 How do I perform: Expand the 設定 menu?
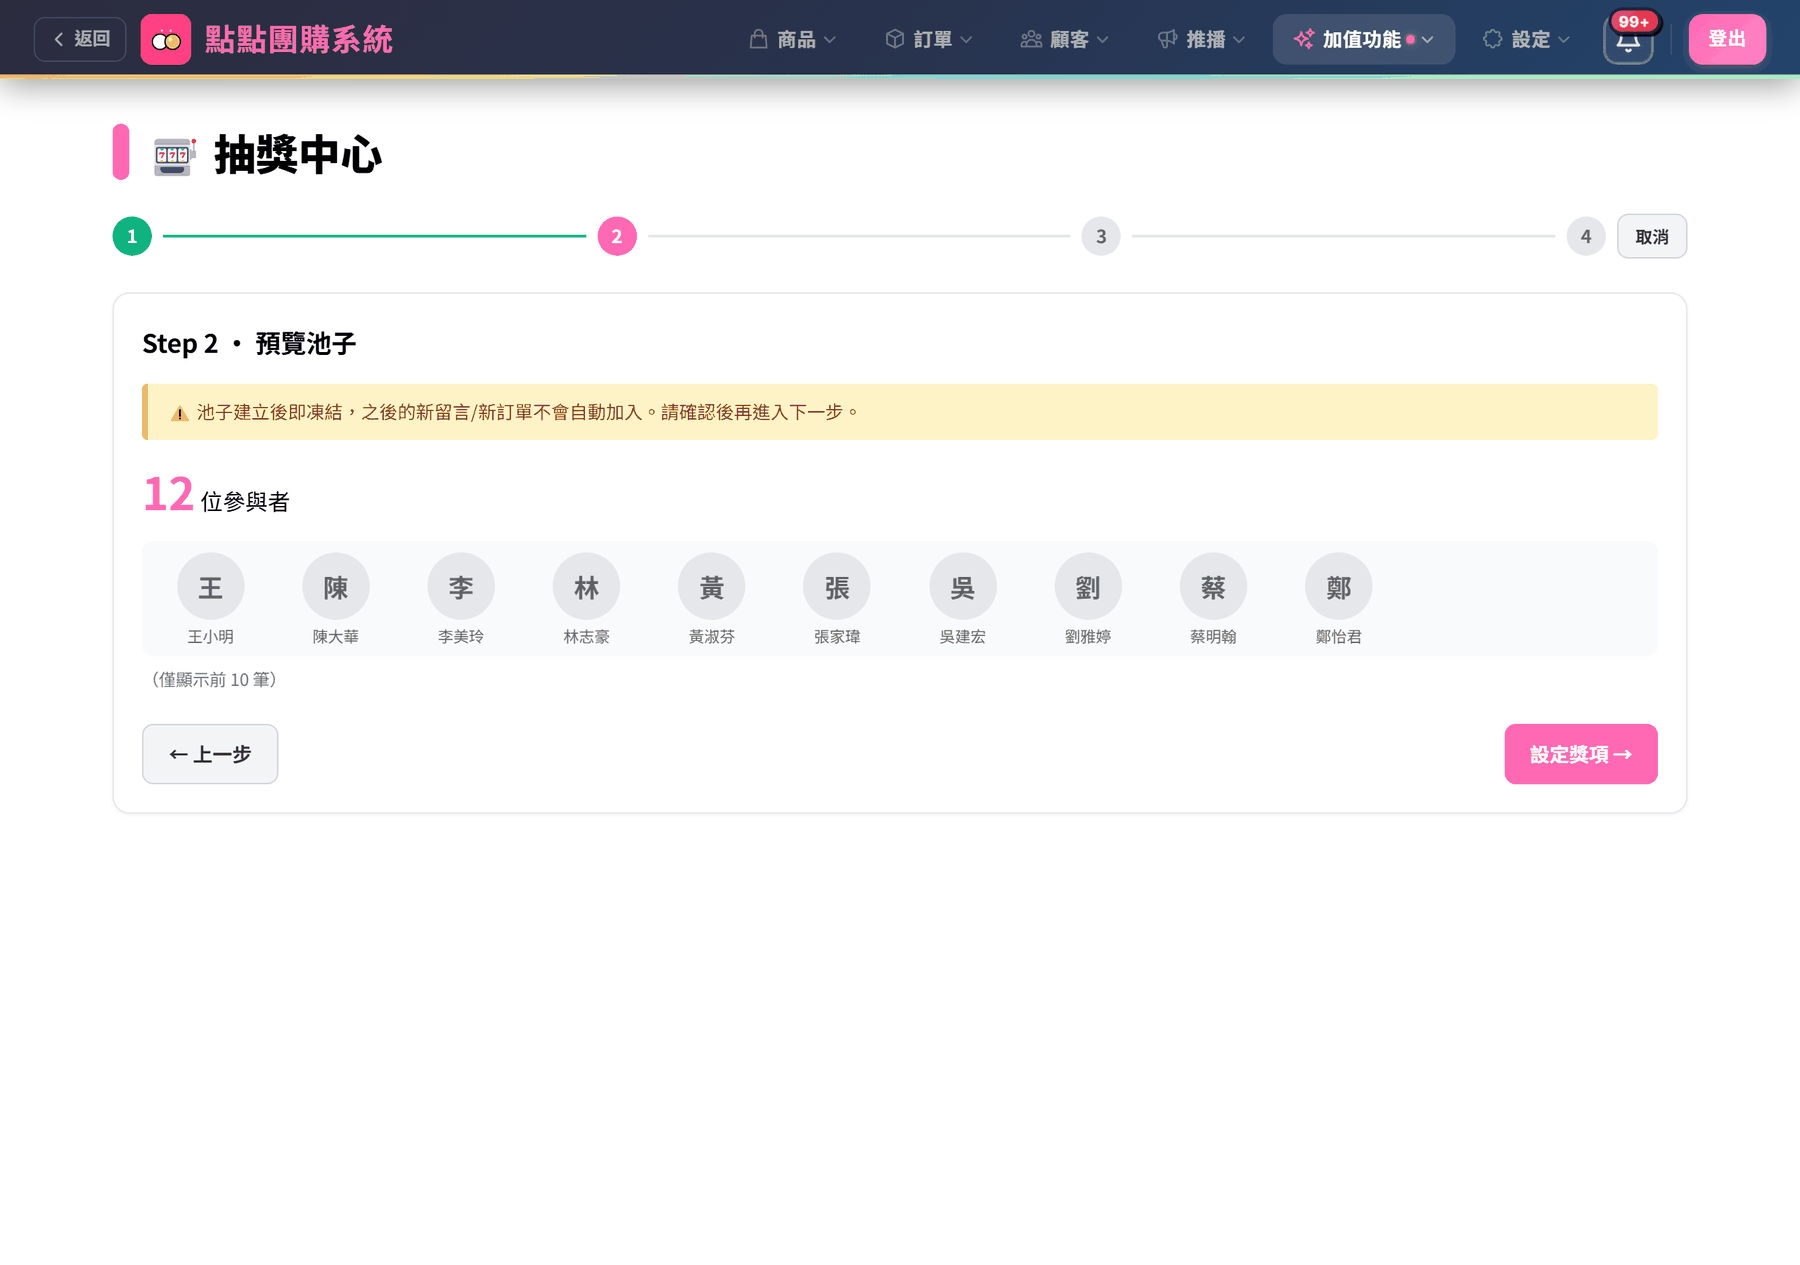coord(1526,40)
